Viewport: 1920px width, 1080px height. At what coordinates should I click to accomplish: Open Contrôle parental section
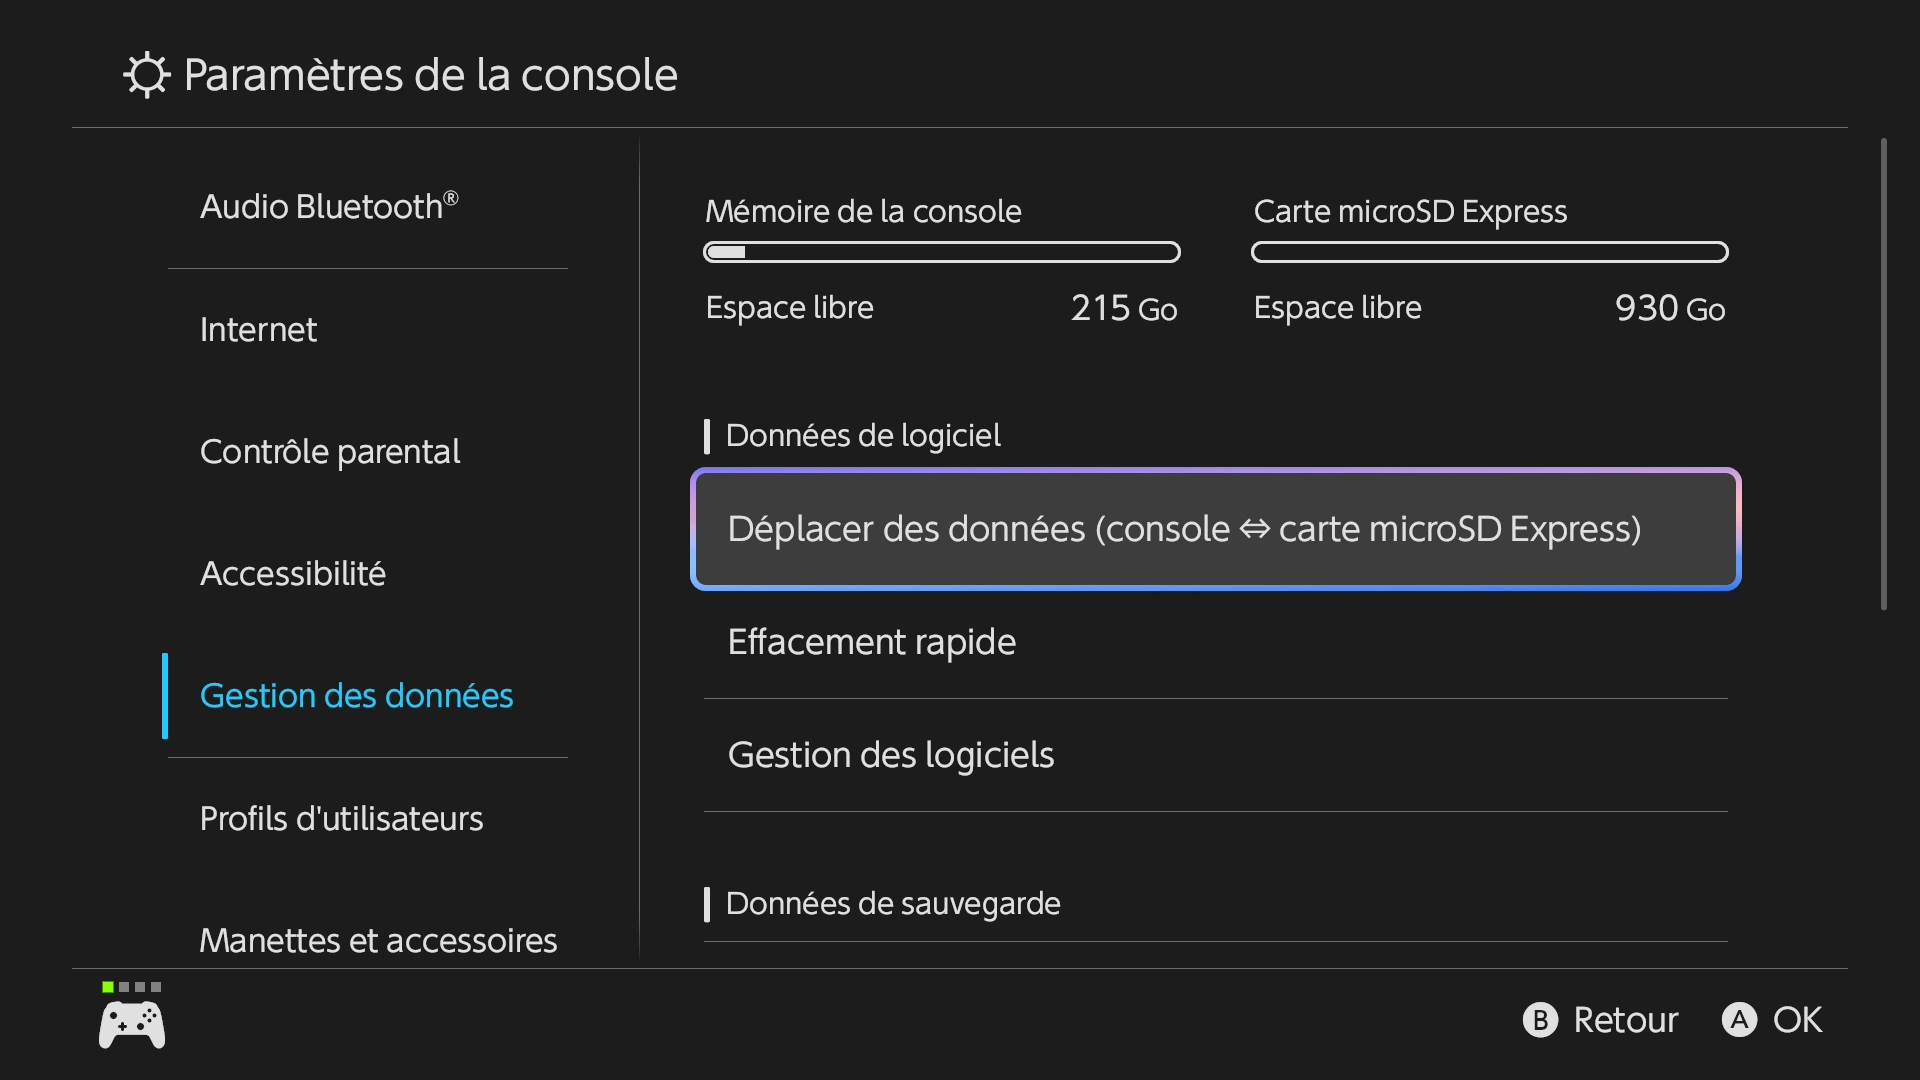[330, 452]
